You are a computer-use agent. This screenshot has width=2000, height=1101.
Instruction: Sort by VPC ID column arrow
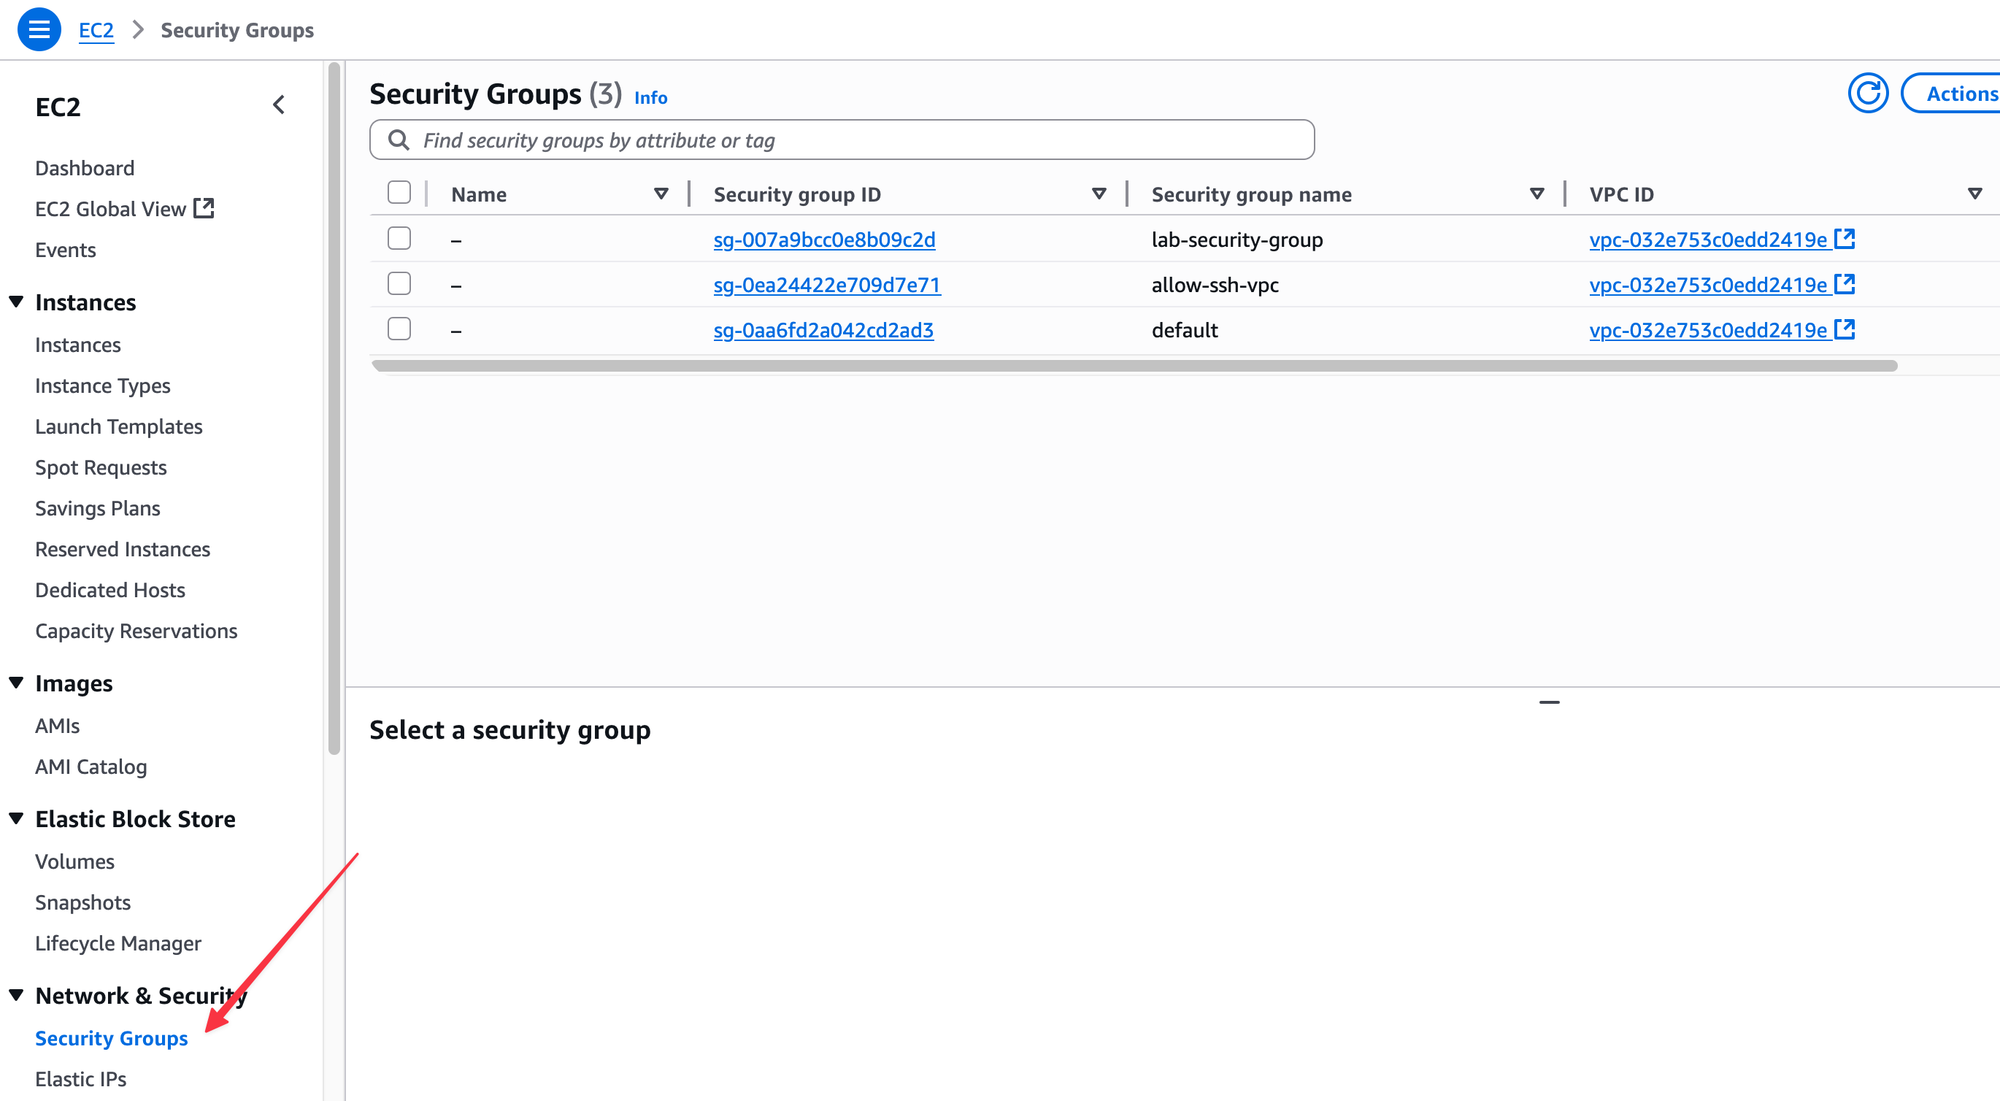coord(1975,194)
